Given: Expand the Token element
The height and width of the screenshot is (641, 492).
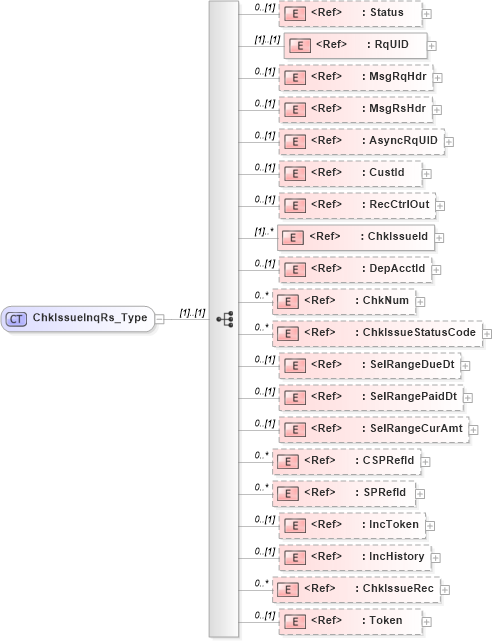Looking at the screenshot, I should pos(427,622).
